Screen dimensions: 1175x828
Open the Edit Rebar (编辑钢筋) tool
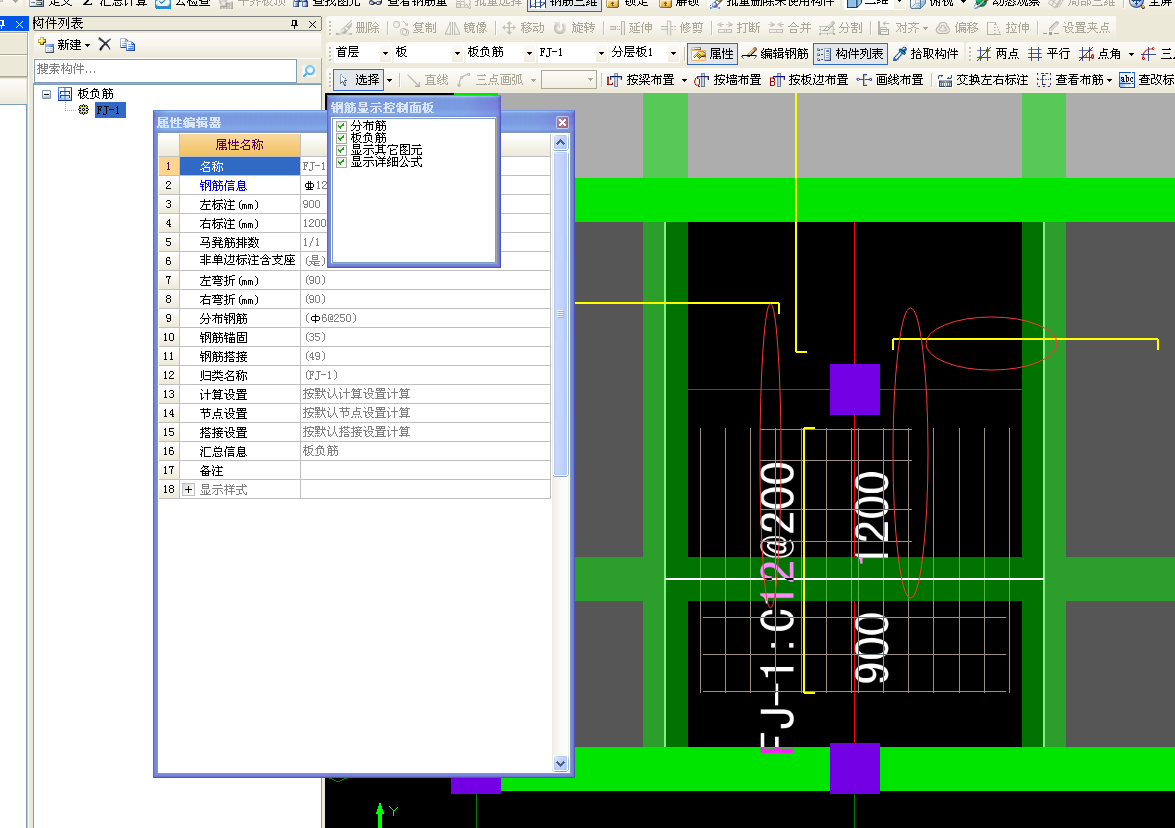(x=776, y=53)
